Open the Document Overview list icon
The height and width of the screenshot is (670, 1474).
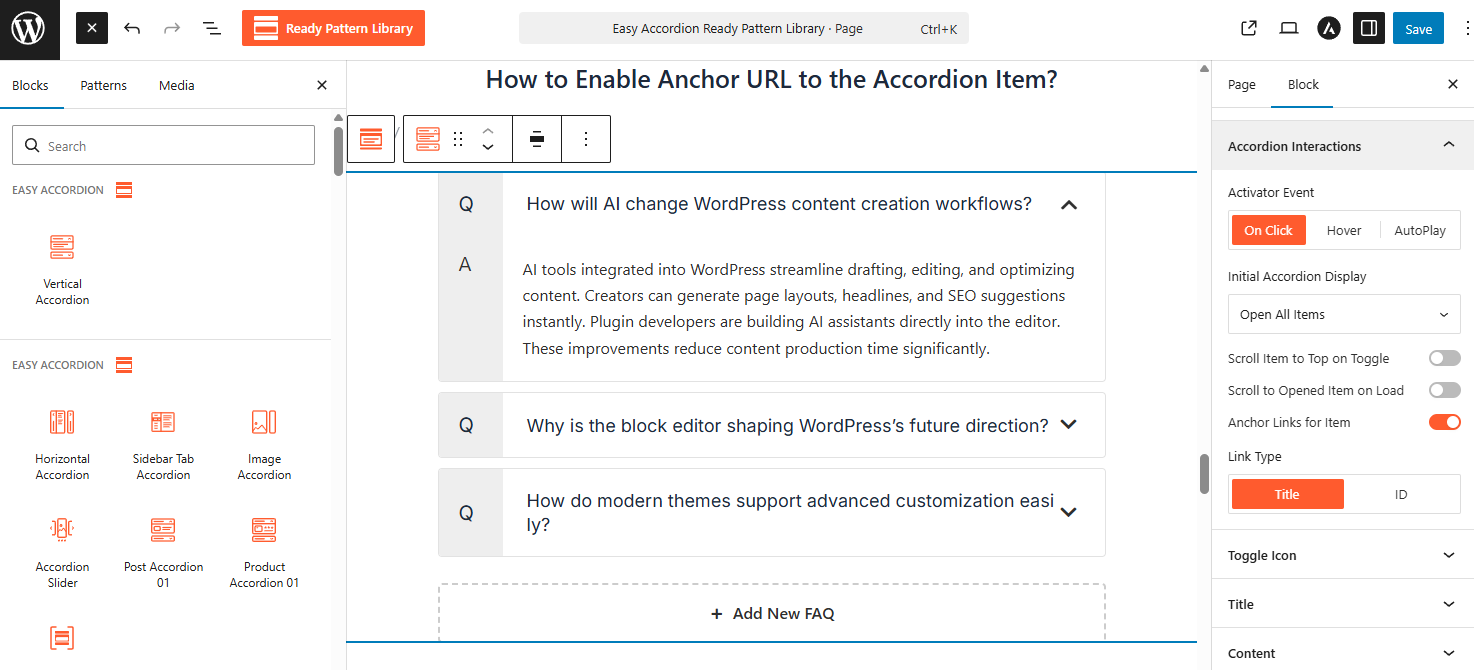click(x=212, y=29)
